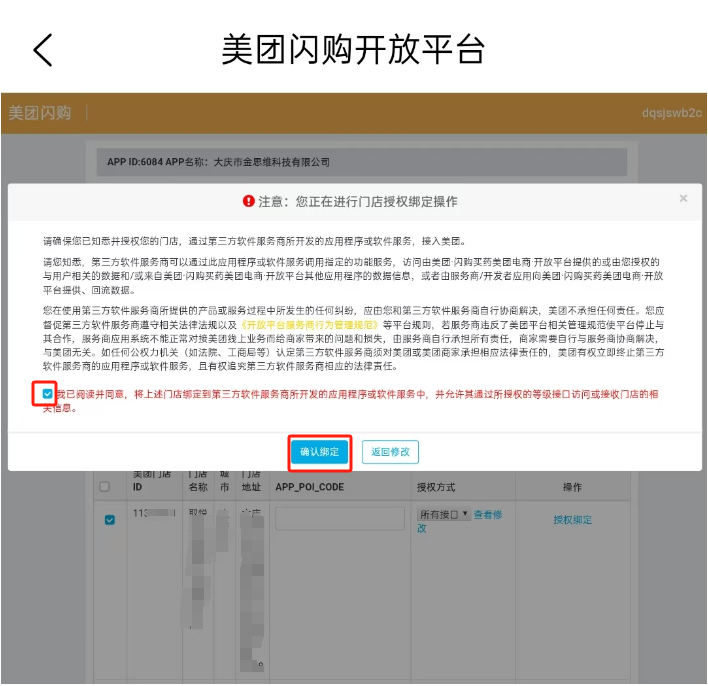This screenshot has height=686, width=708.
Task: Click the 美团闪购开放平台 page title
Action: click(x=353, y=49)
